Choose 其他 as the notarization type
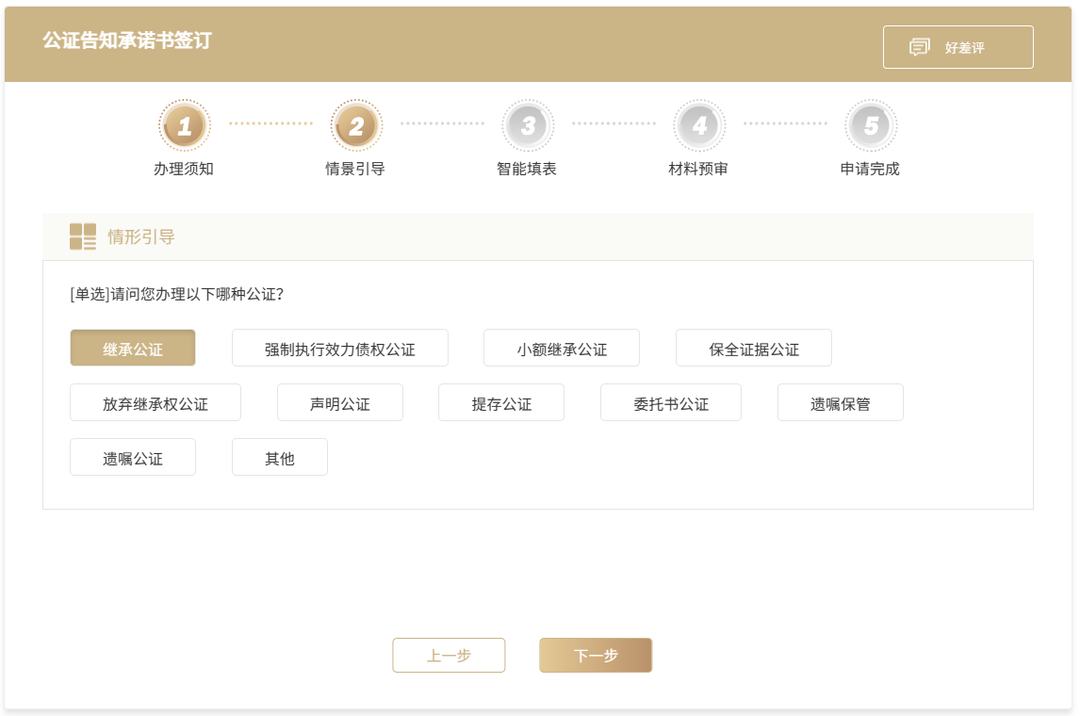The width and height of the screenshot is (1080, 716). (x=280, y=458)
